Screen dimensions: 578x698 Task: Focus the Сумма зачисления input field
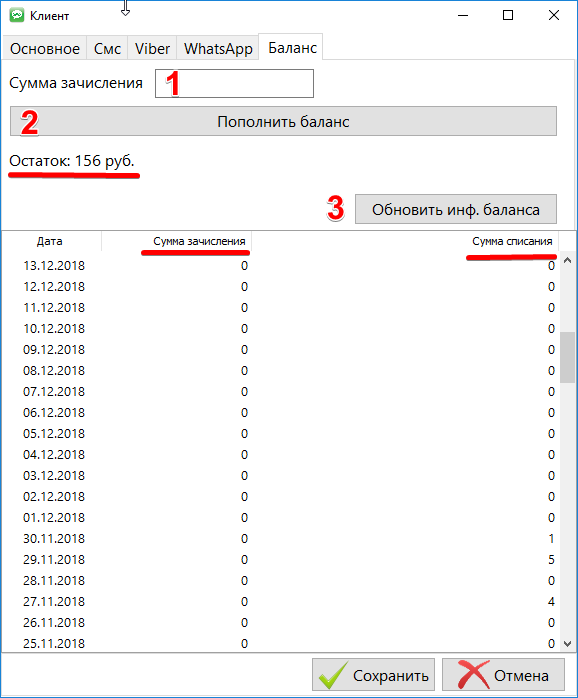click(x=234, y=83)
